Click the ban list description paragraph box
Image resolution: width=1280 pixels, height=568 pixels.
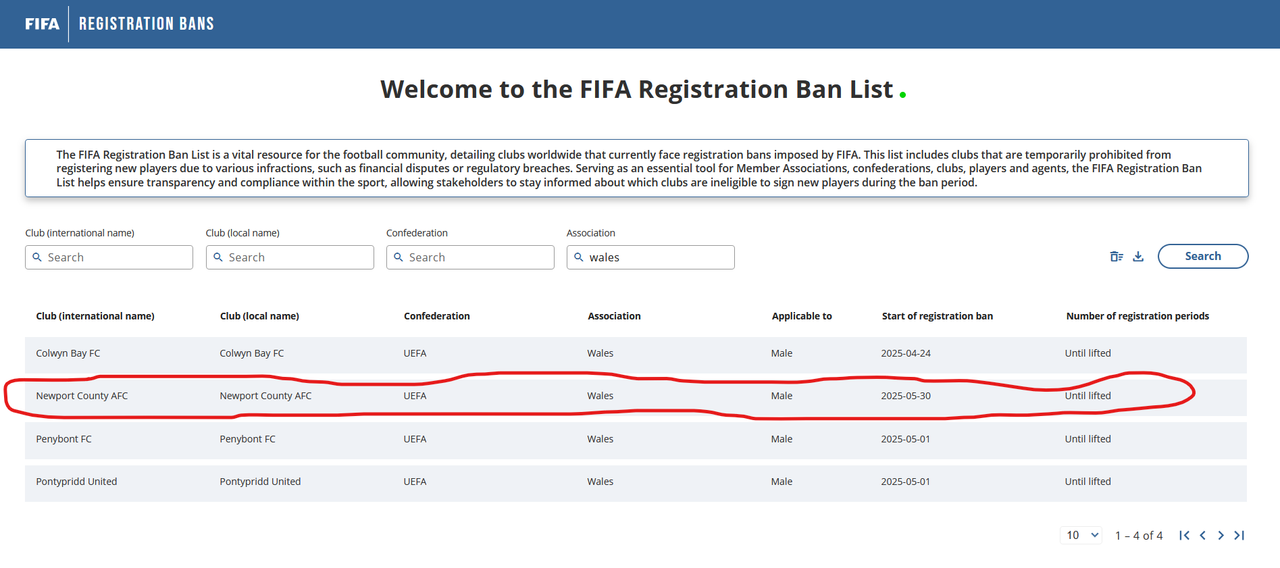coord(637,168)
